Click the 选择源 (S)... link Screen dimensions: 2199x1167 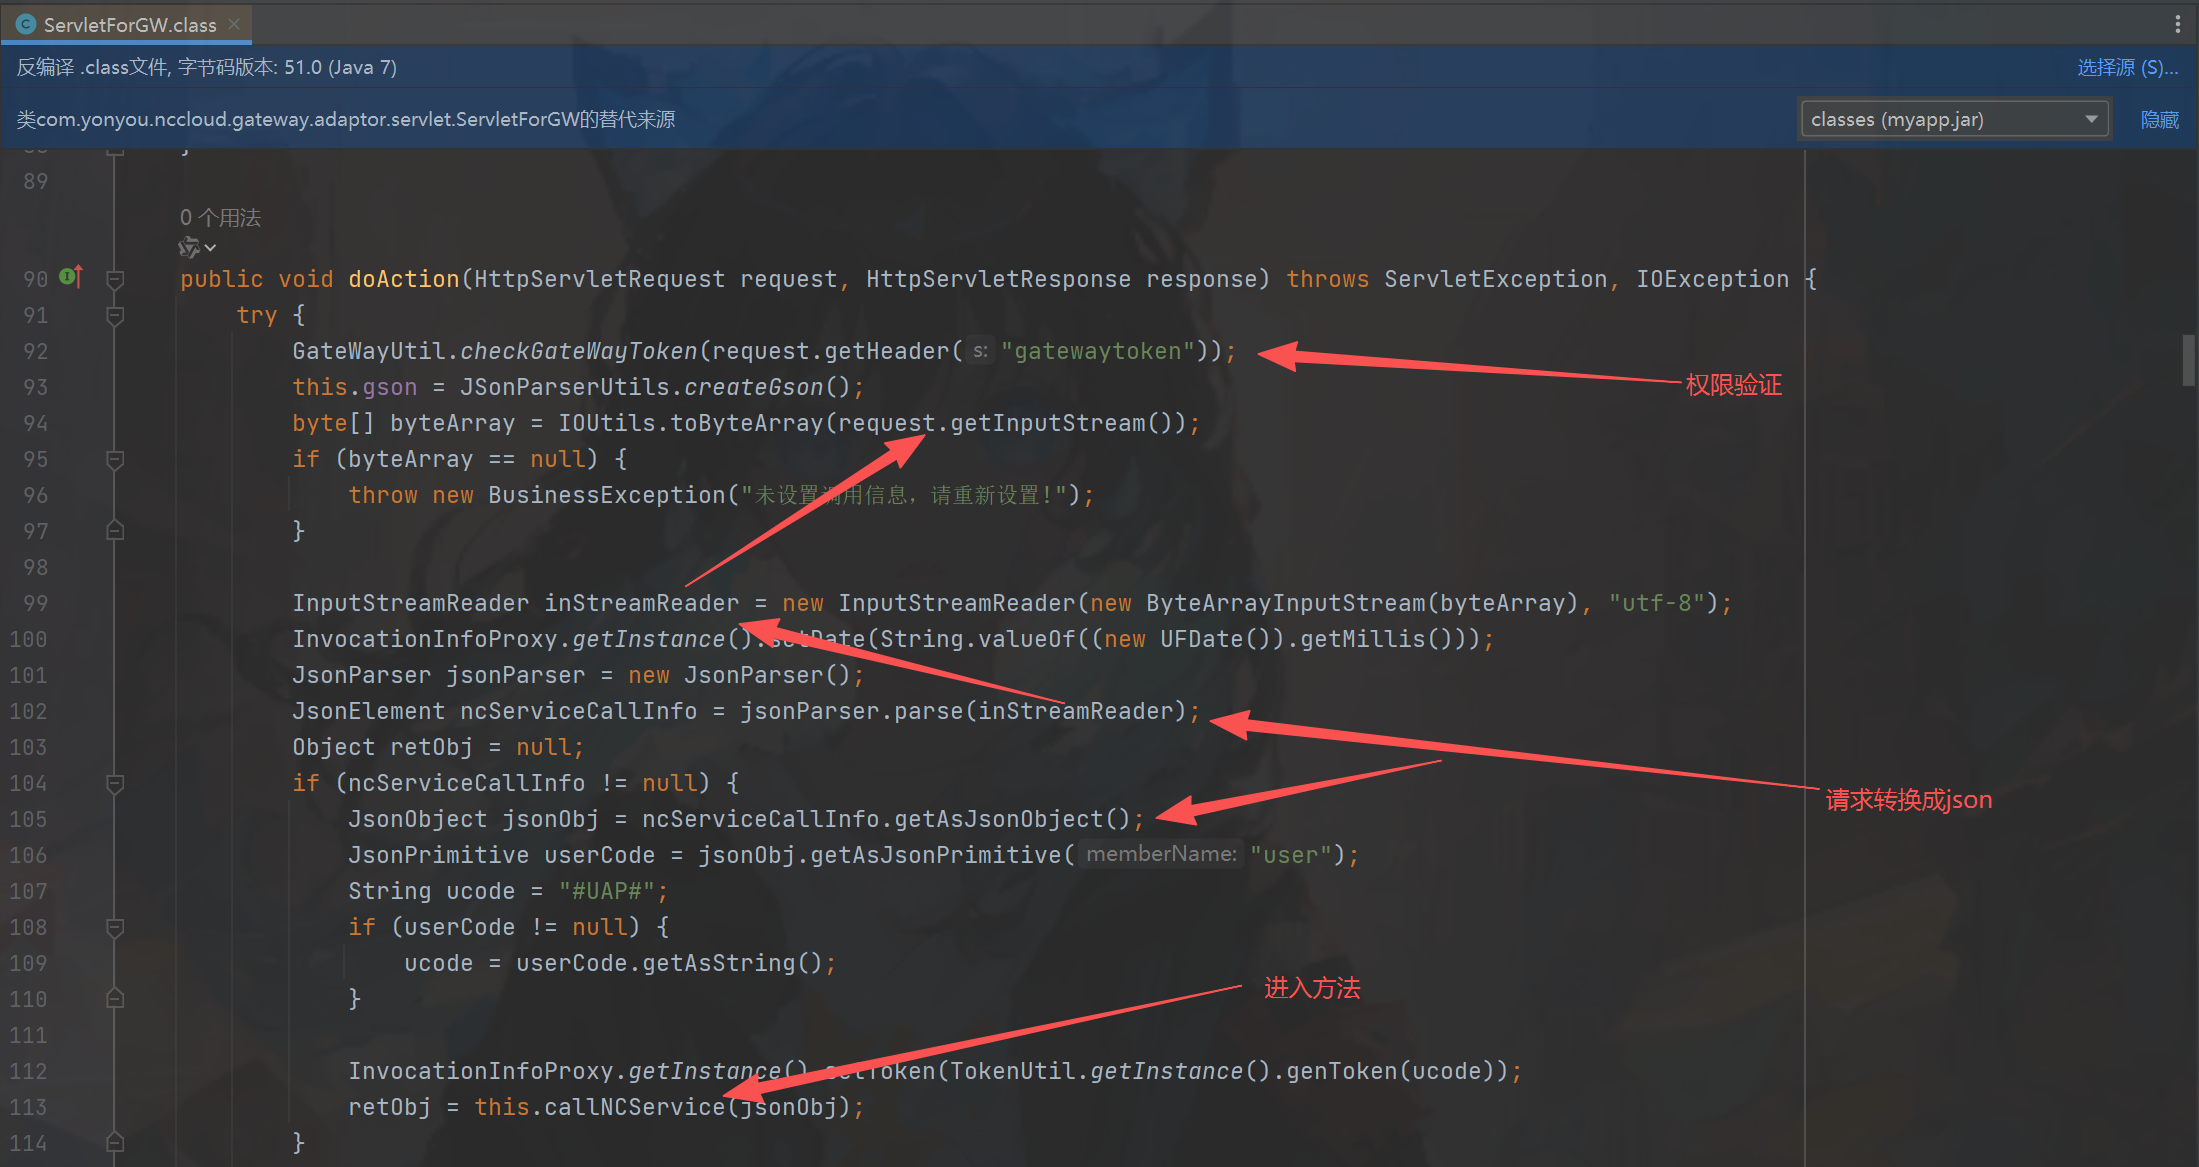tap(2126, 67)
